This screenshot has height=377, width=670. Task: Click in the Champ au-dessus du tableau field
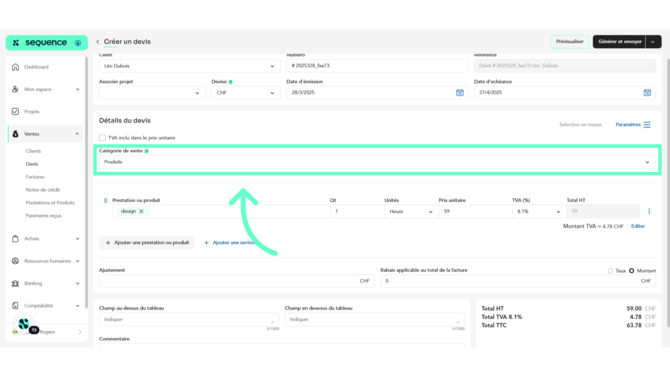(189, 319)
